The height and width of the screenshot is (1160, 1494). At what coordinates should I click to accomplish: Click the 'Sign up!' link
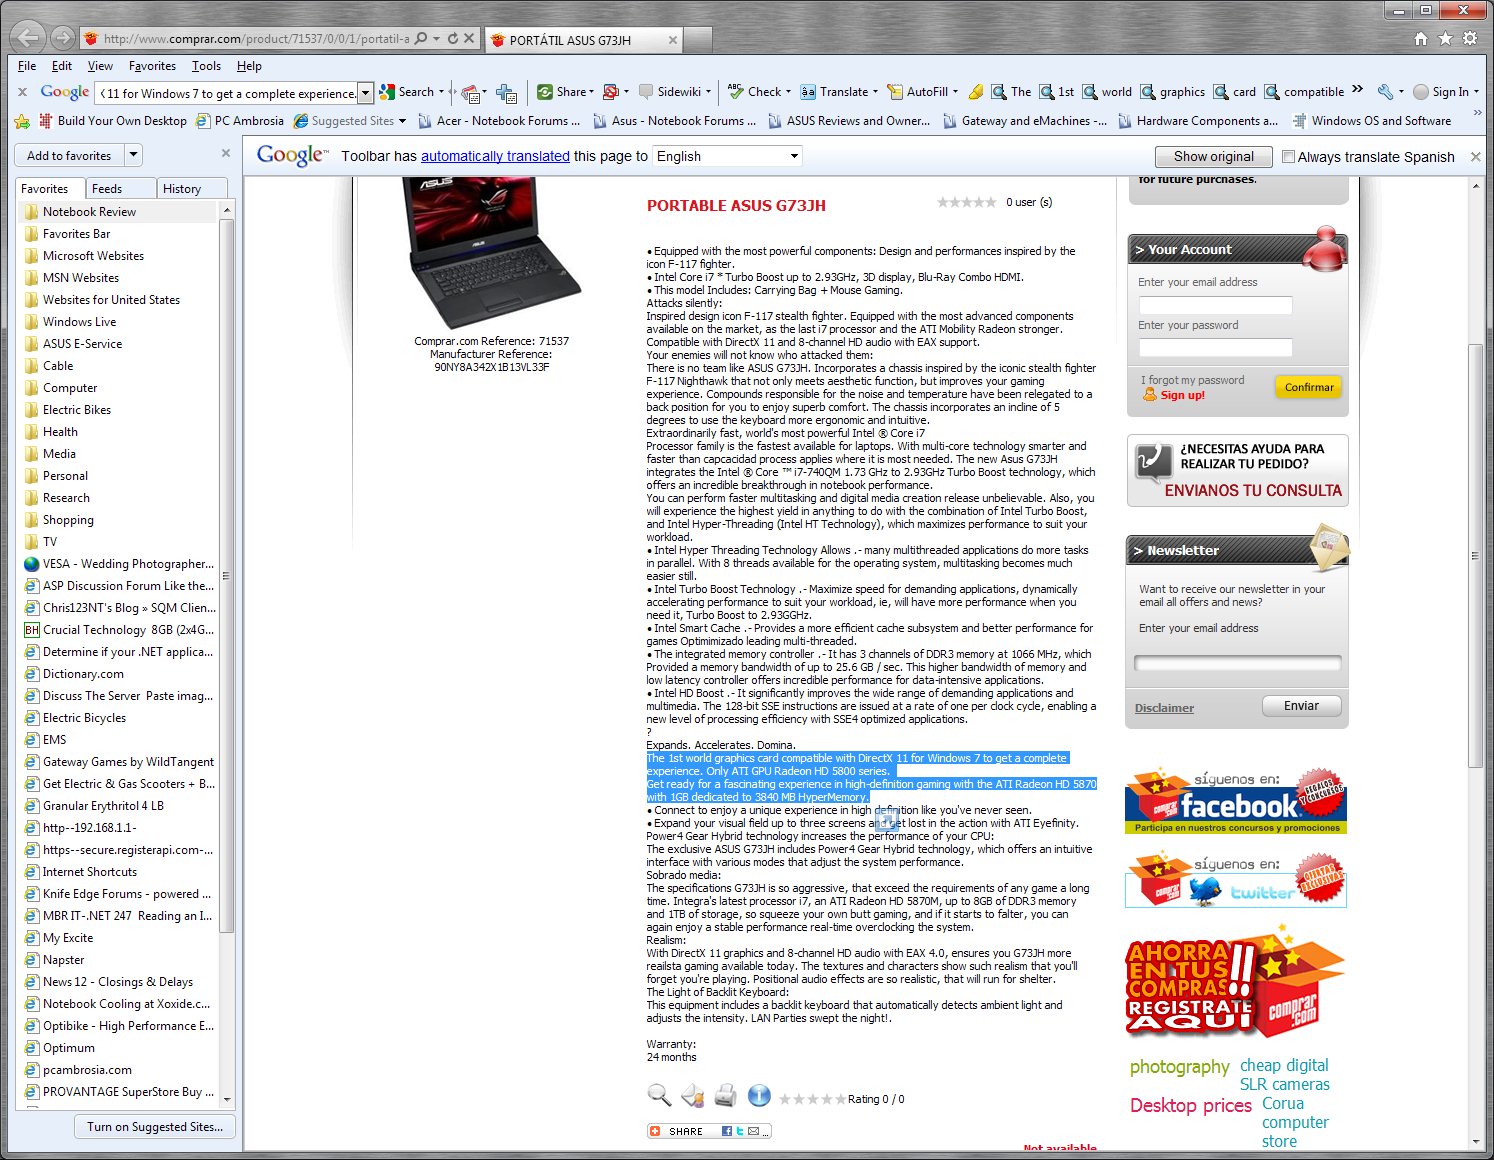click(x=1182, y=395)
